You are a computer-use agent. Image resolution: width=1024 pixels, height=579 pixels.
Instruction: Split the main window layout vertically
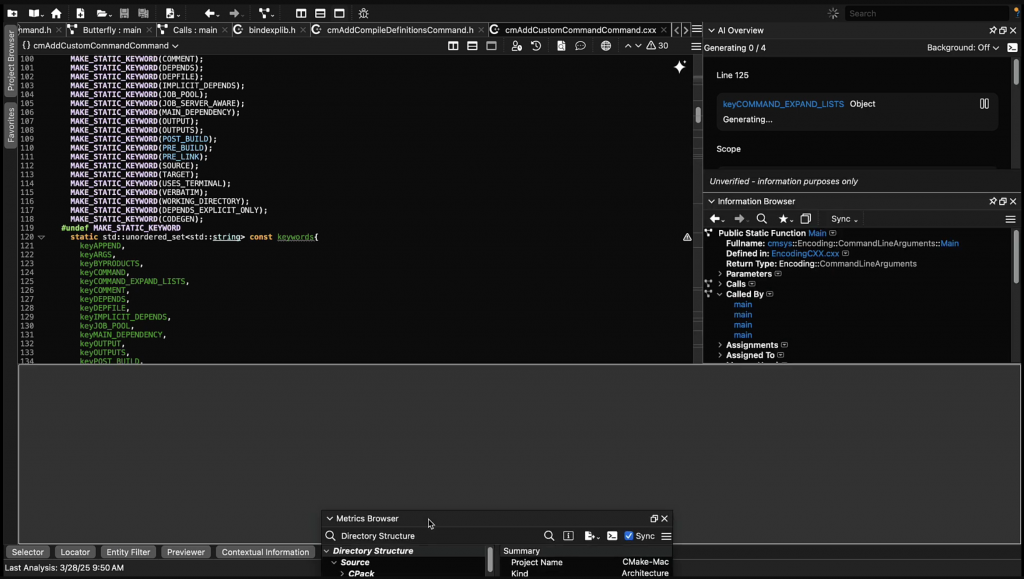[301, 13]
